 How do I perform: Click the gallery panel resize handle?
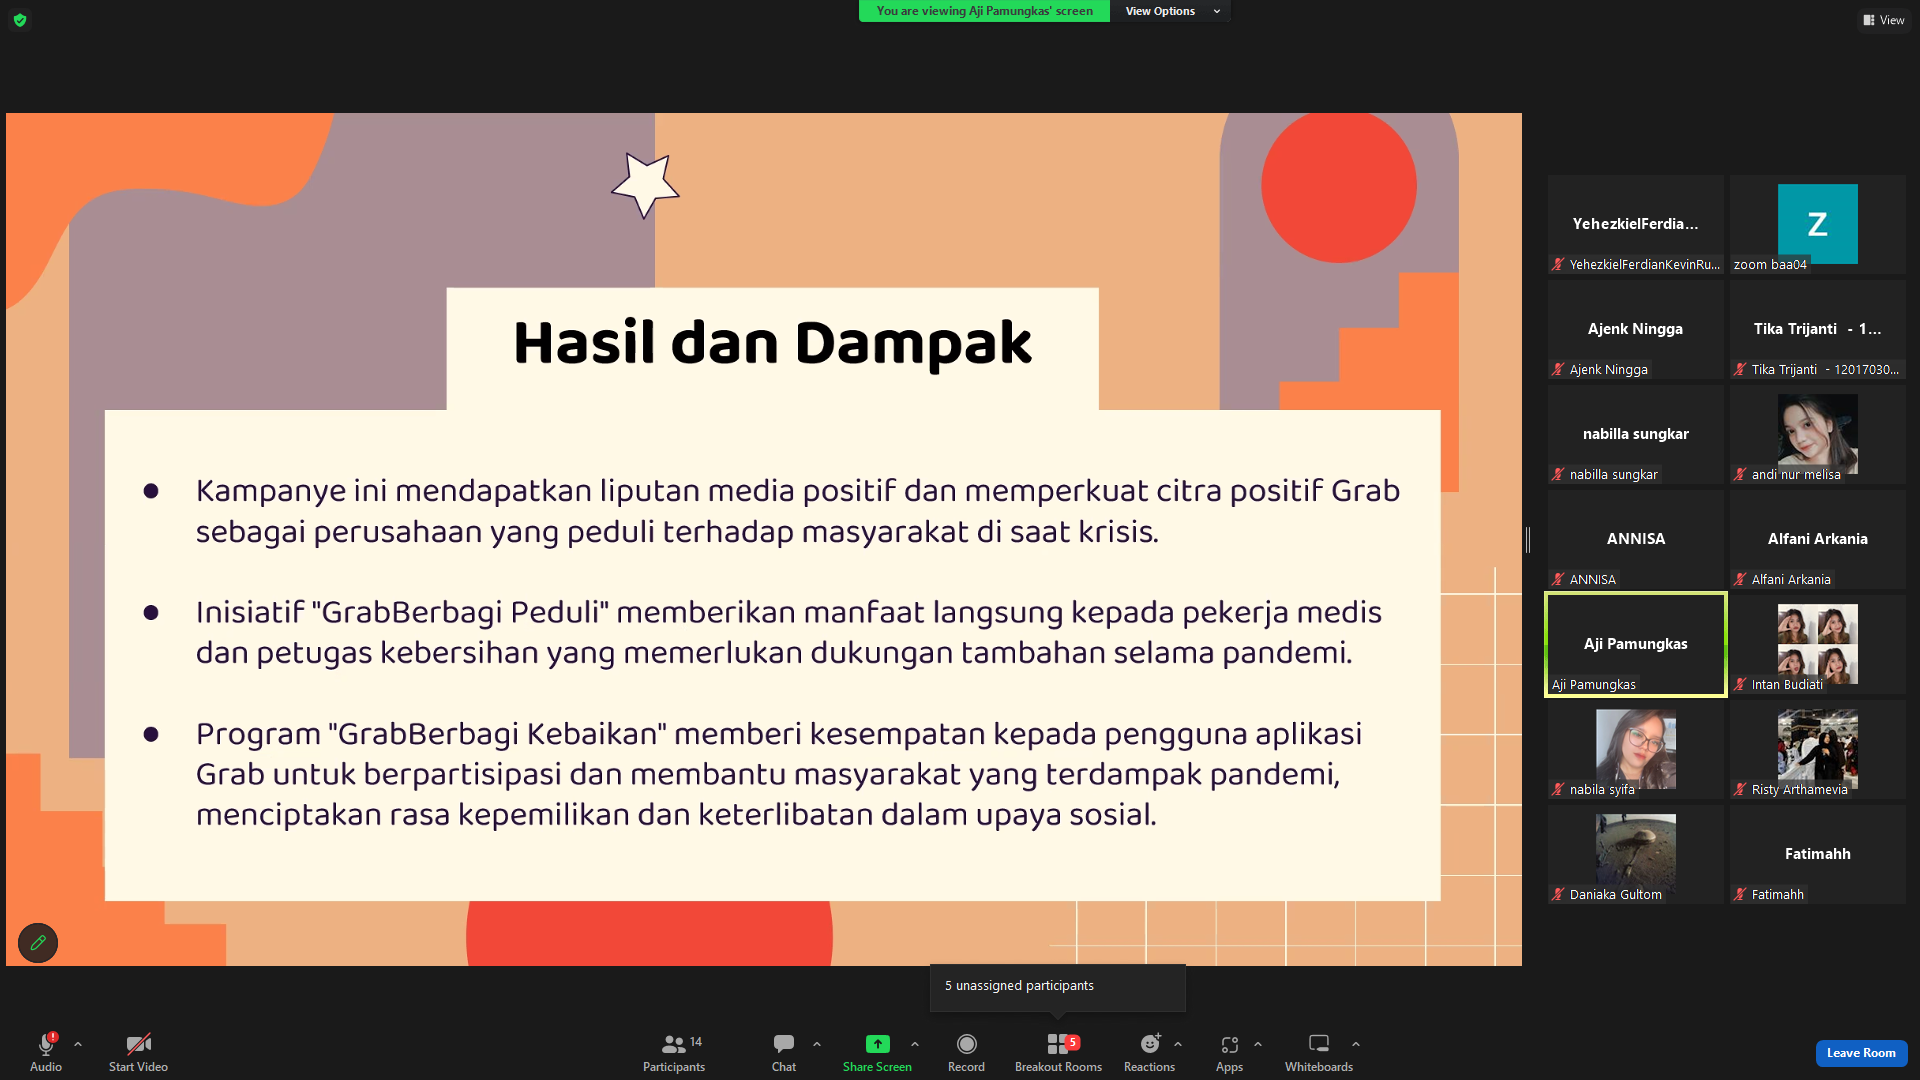[1528, 540]
